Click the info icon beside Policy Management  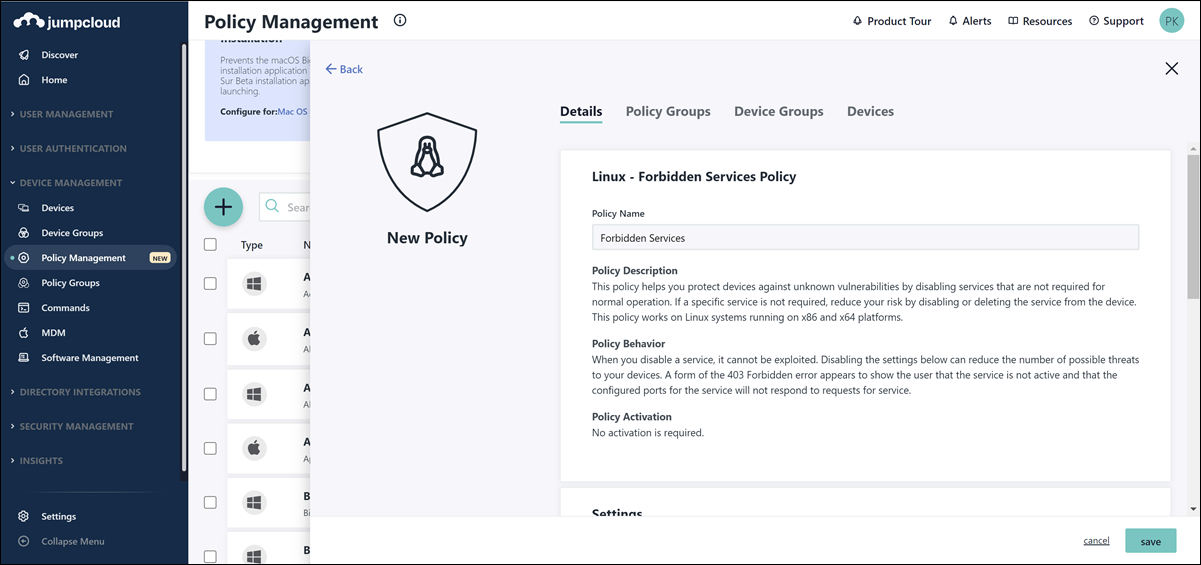(x=400, y=20)
